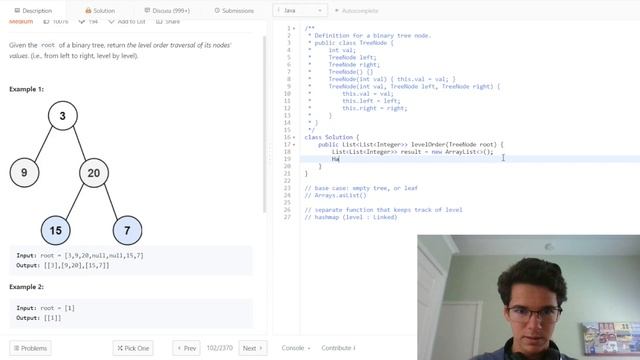Viewport: 640px width, 360px height.
Task: Click the Pick One random button
Action: tap(133, 348)
